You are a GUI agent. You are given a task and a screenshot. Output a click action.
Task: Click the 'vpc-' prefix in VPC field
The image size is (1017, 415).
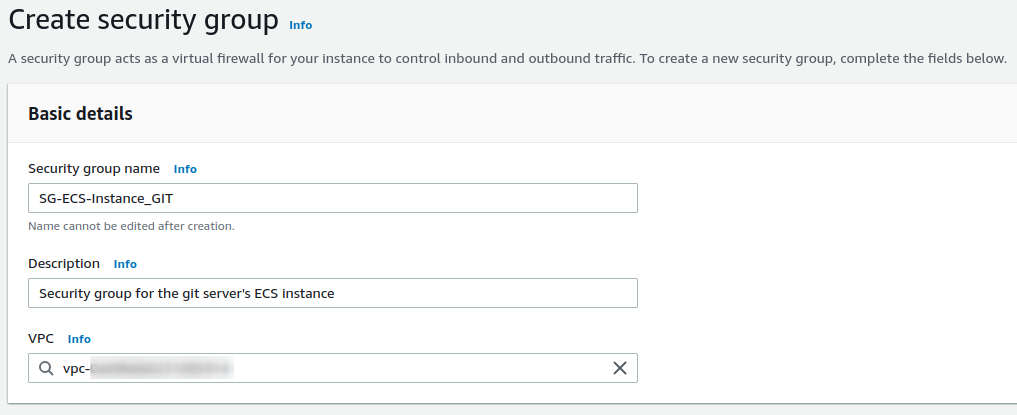click(x=76, y=369)
